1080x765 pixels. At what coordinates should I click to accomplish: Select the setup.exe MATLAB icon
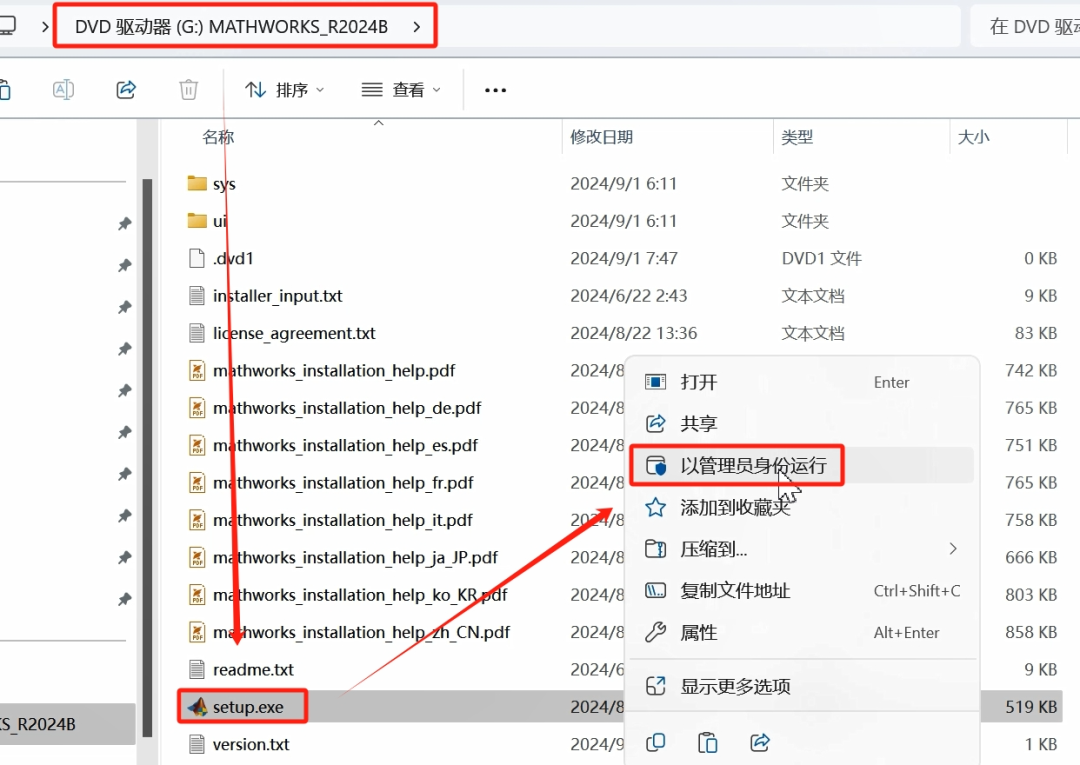[x=198, y=706]
